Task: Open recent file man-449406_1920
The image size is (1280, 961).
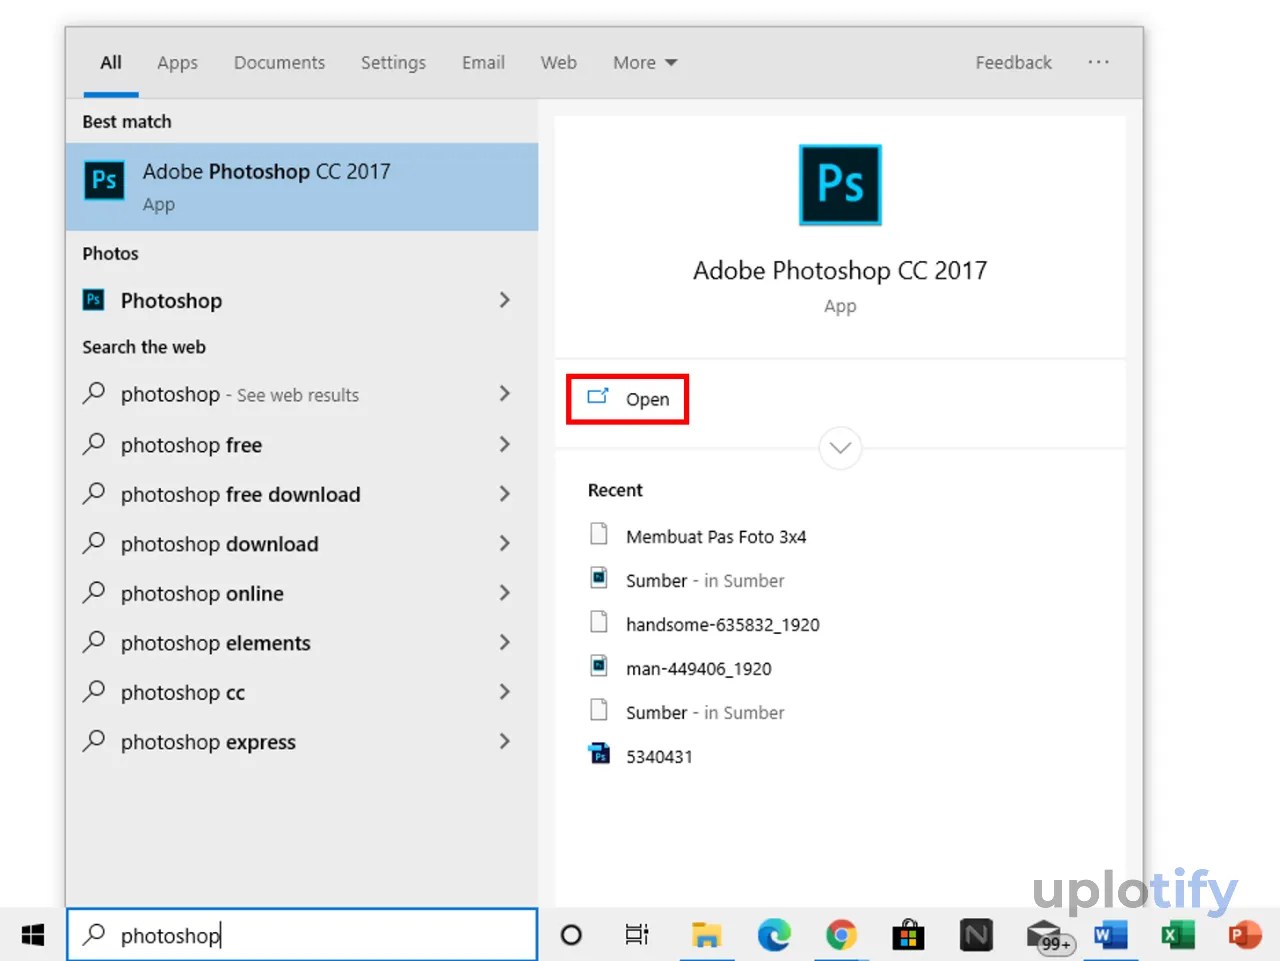Action: tap(698, 669)
